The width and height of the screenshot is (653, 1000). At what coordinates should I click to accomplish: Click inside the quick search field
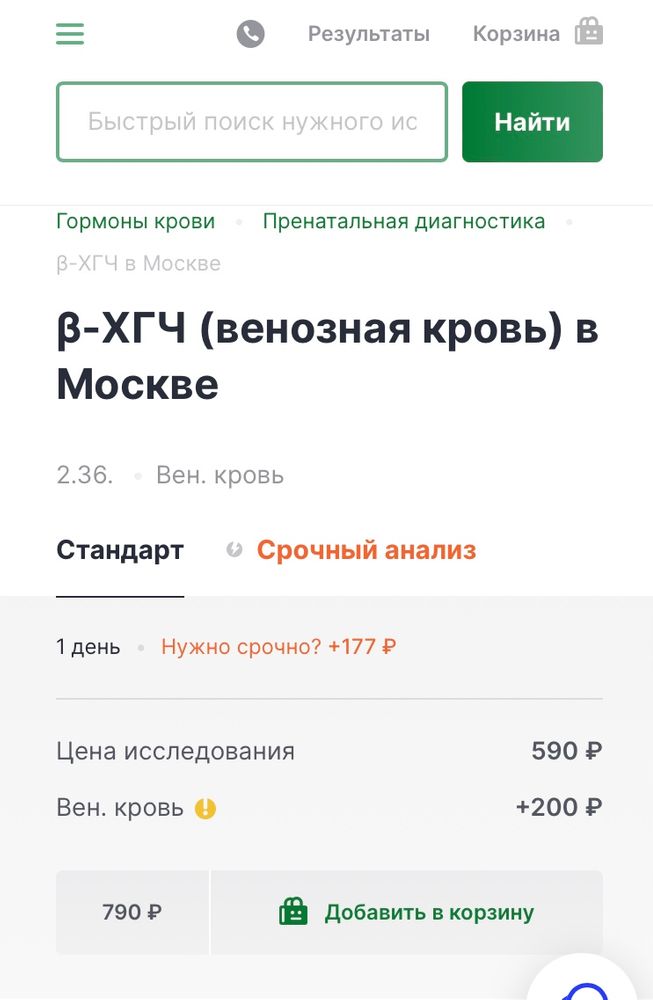coord(250,121)
